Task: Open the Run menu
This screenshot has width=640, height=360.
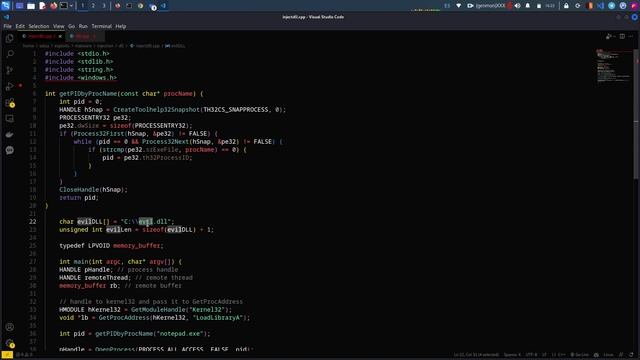Action: pos(83,26)
